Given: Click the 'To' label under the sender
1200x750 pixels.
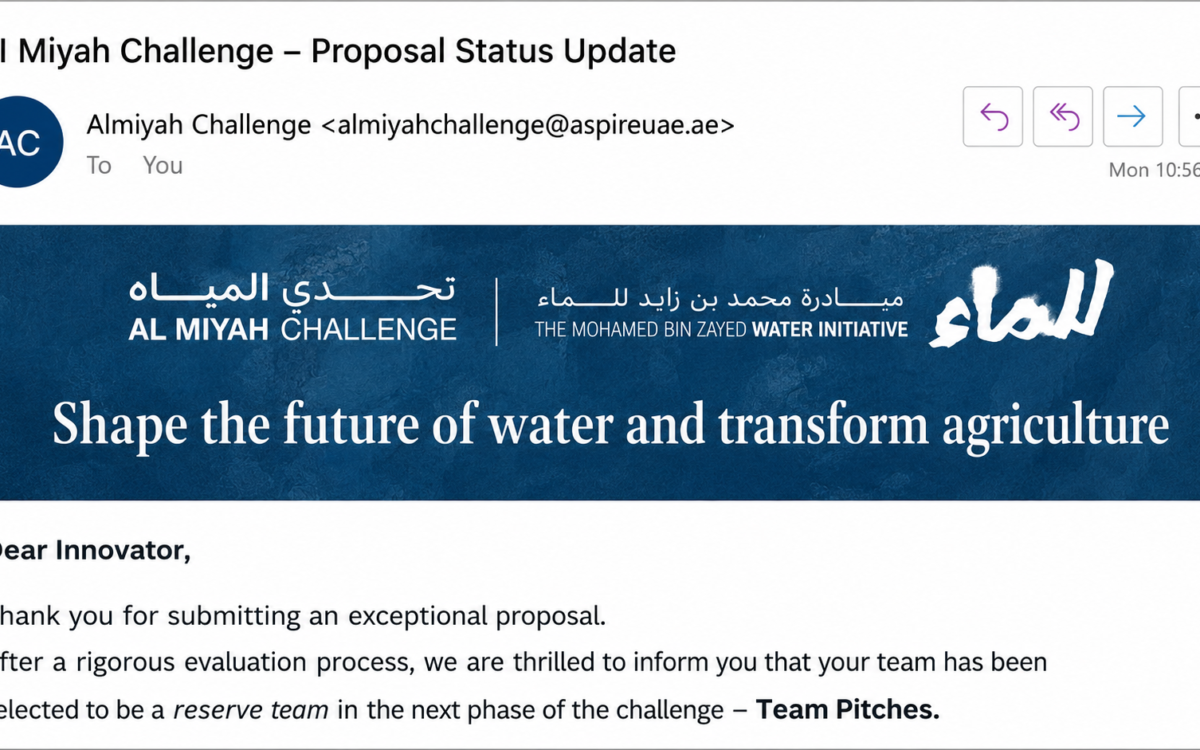Looking at the screenshot, I should pos(99,165).
